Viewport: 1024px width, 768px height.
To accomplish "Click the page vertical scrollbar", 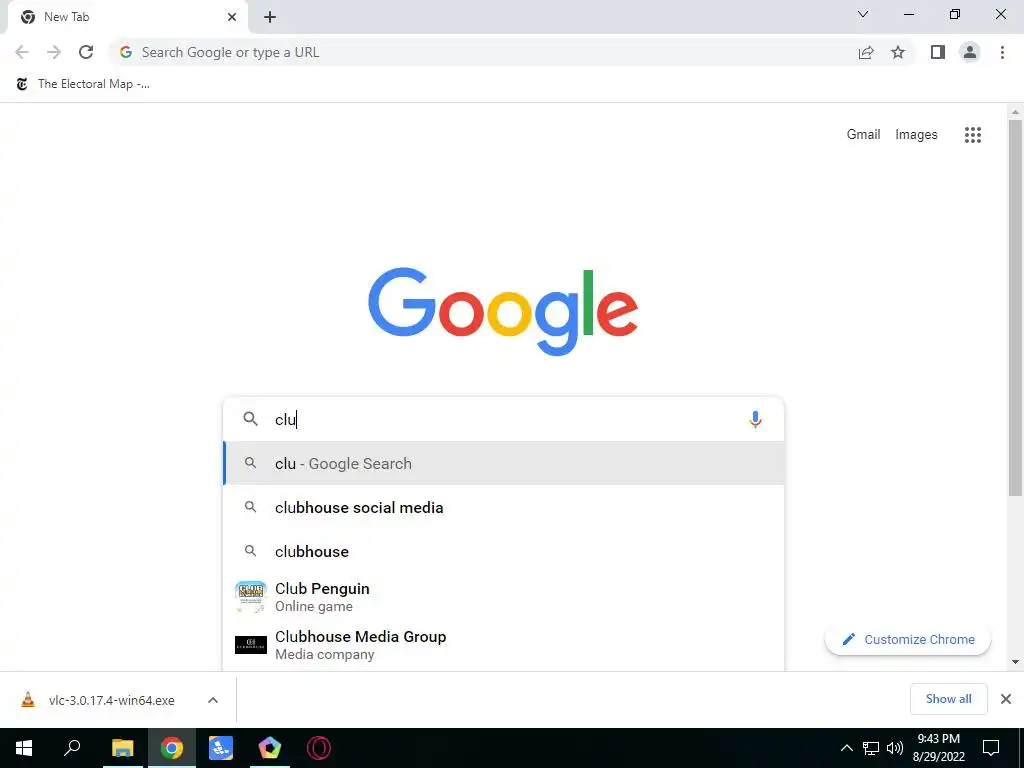I will click(x=1015, y=307).
